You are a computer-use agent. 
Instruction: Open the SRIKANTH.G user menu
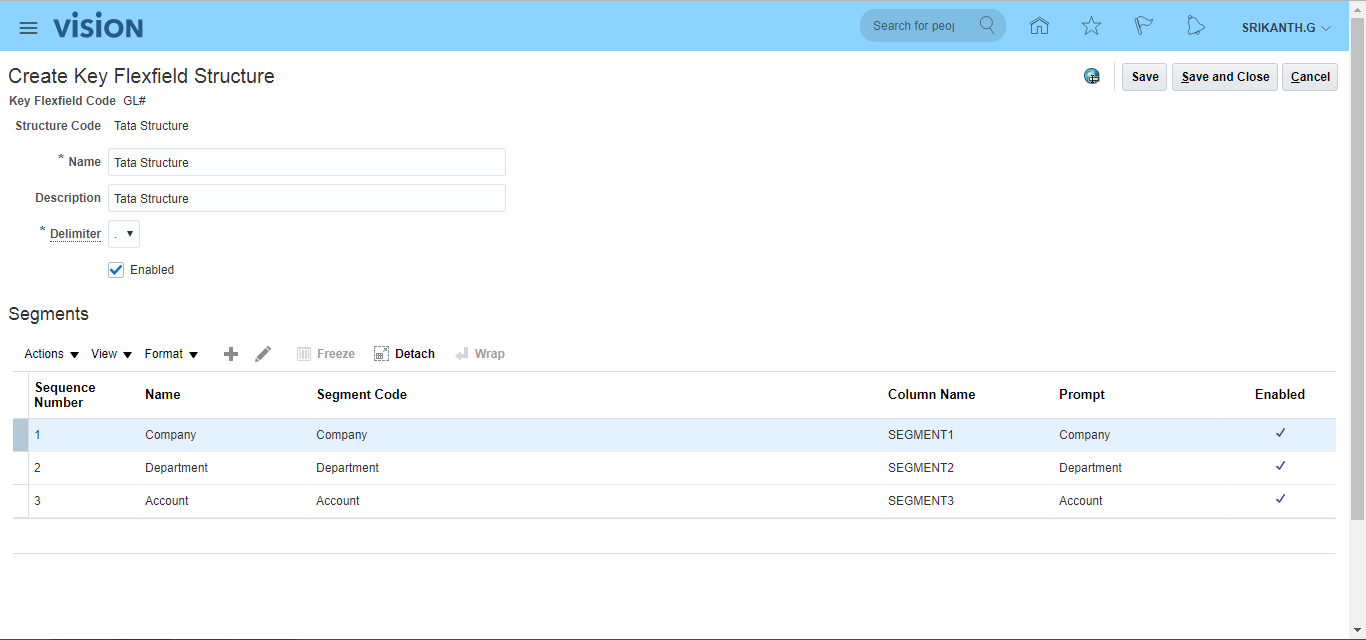click(x=1286, y=28)
